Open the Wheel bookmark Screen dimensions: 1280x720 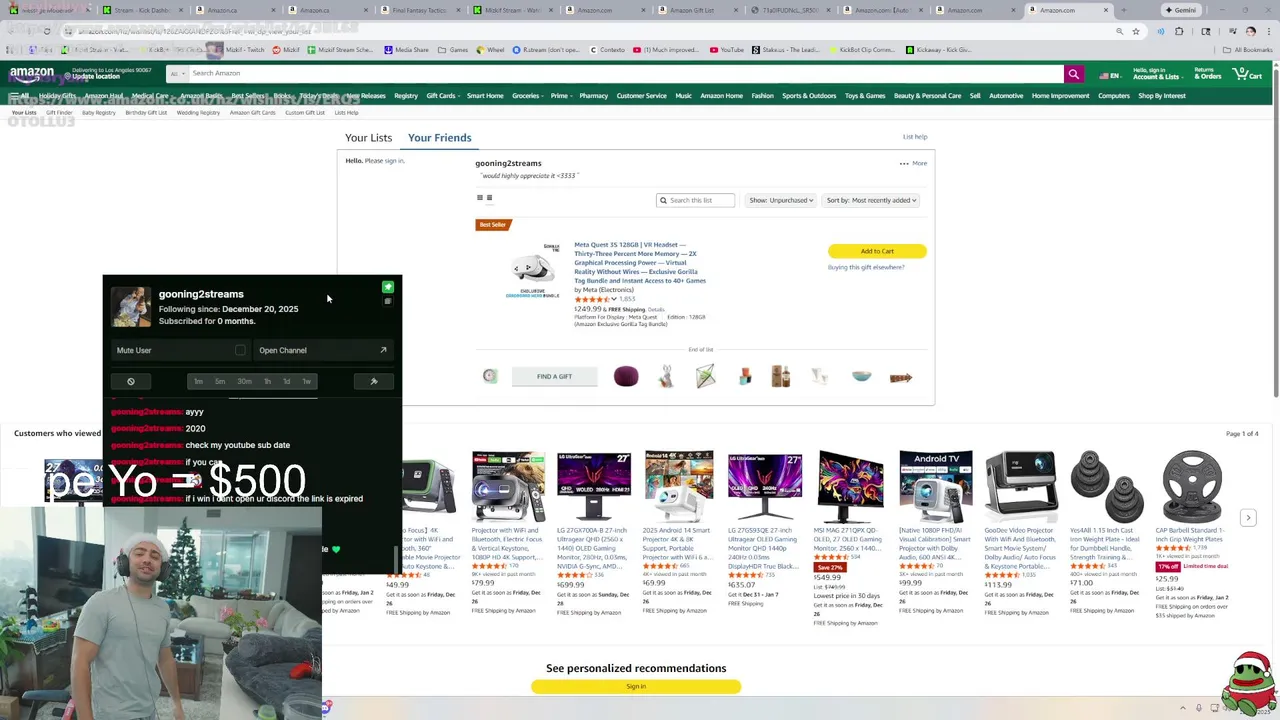pyautogui.click(x=490, y=49)
